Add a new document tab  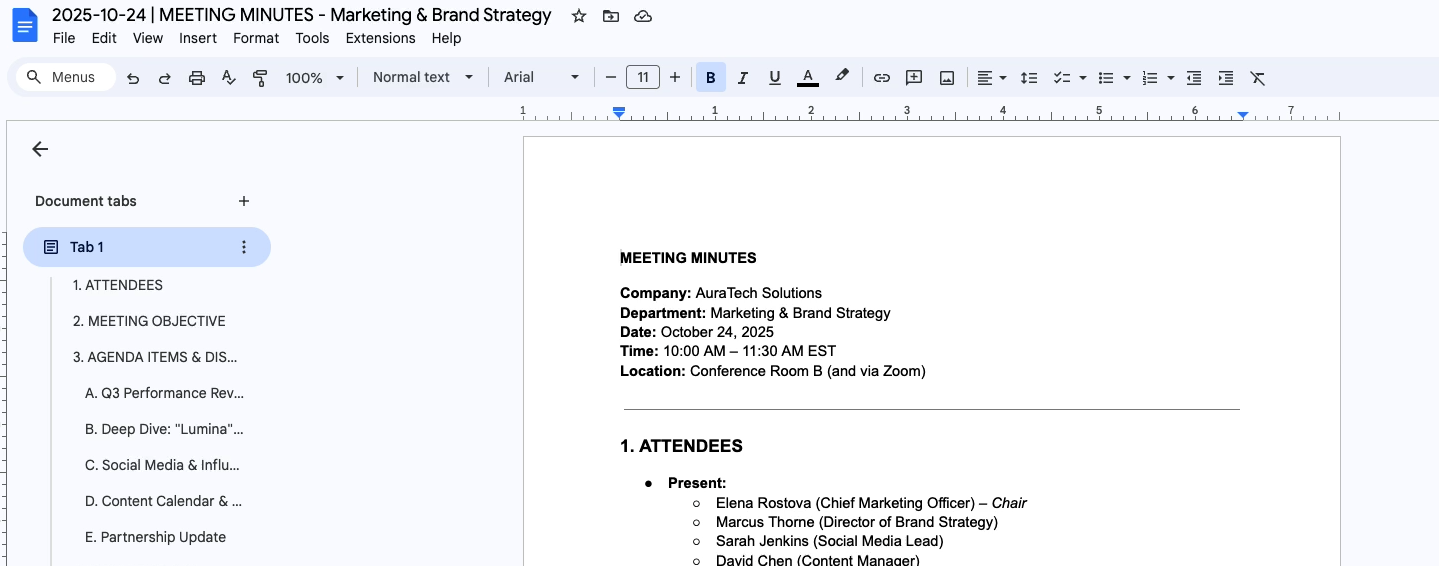coord(244,201)
